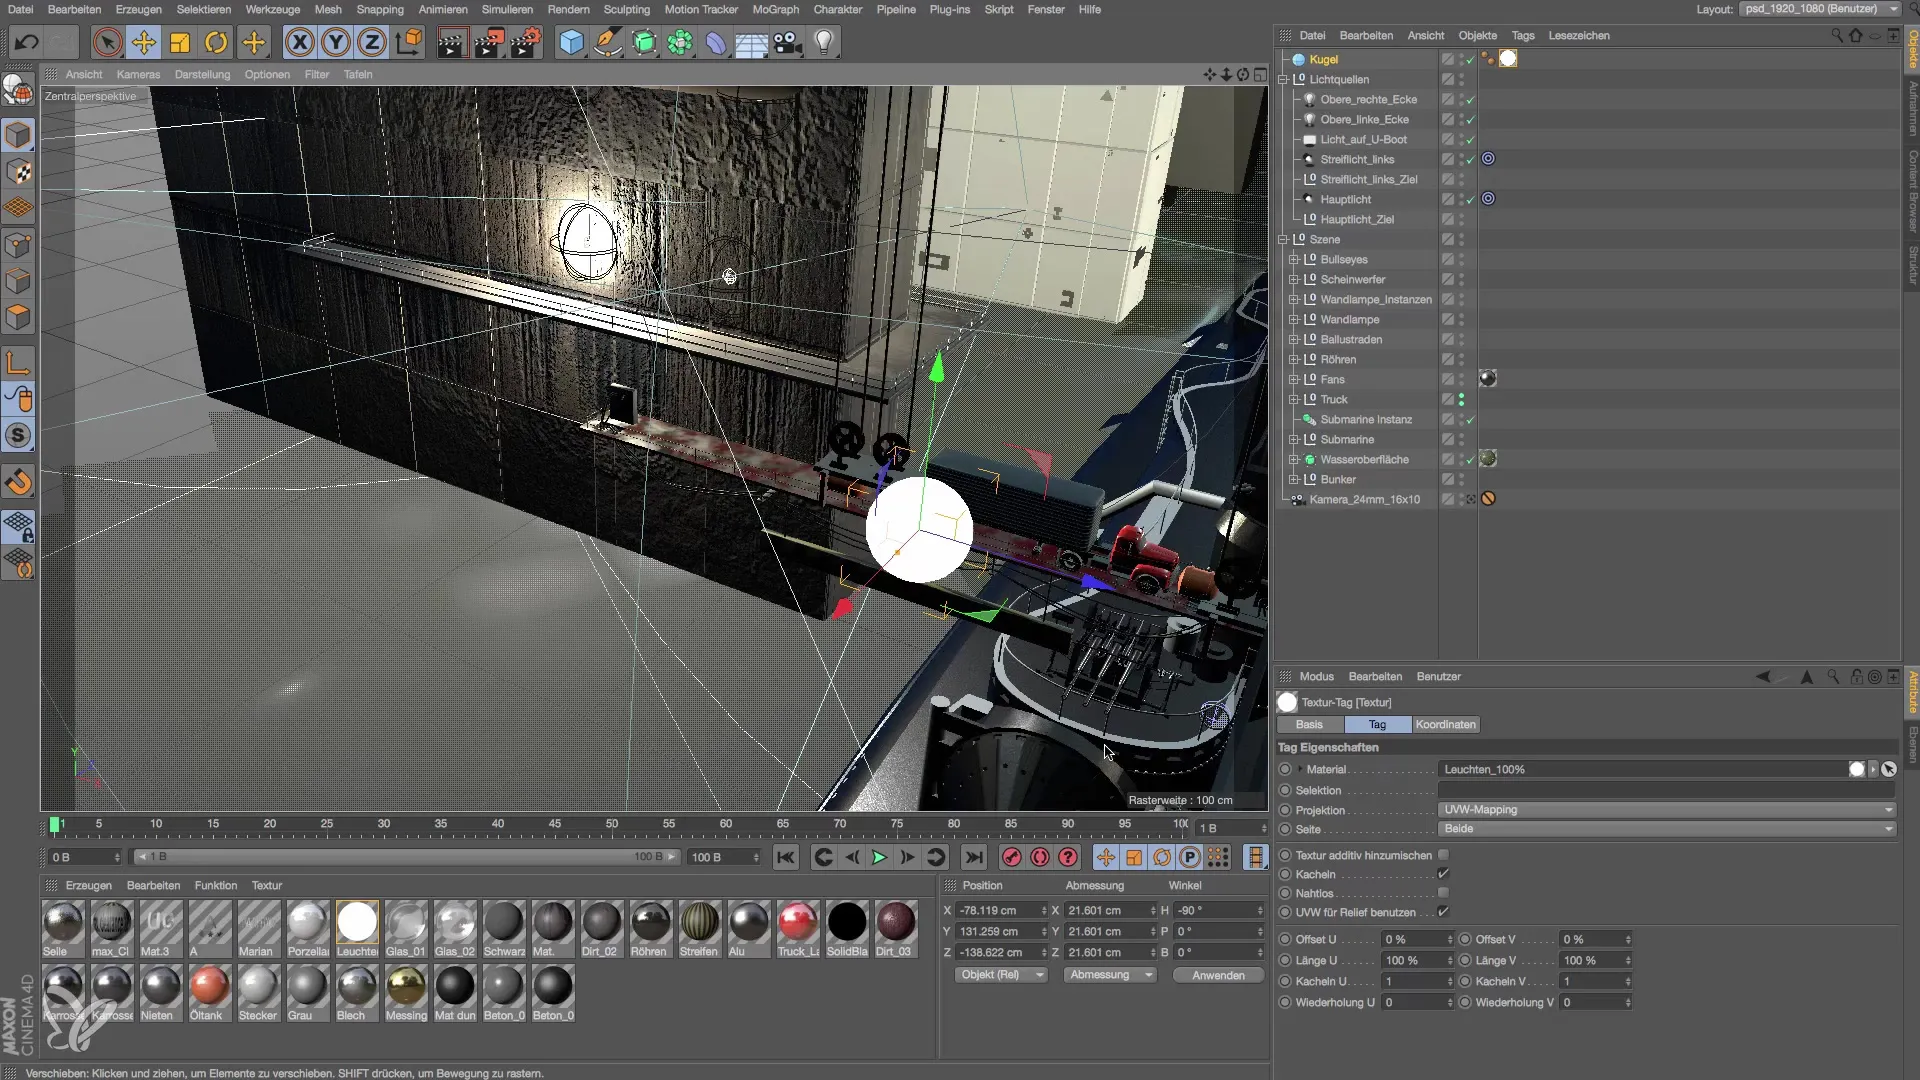
Task: Open the Abmessung dropdown
Action: [1110, 974]
